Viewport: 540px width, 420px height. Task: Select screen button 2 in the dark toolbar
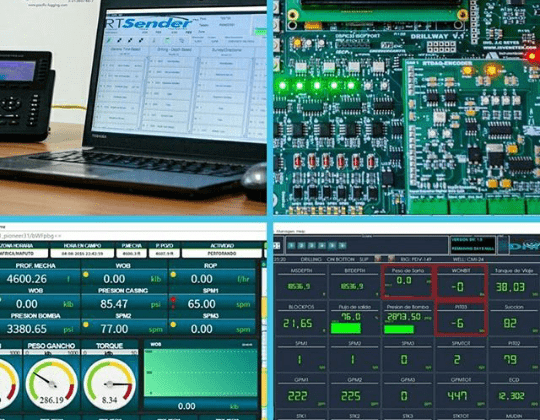coord(302,245)
